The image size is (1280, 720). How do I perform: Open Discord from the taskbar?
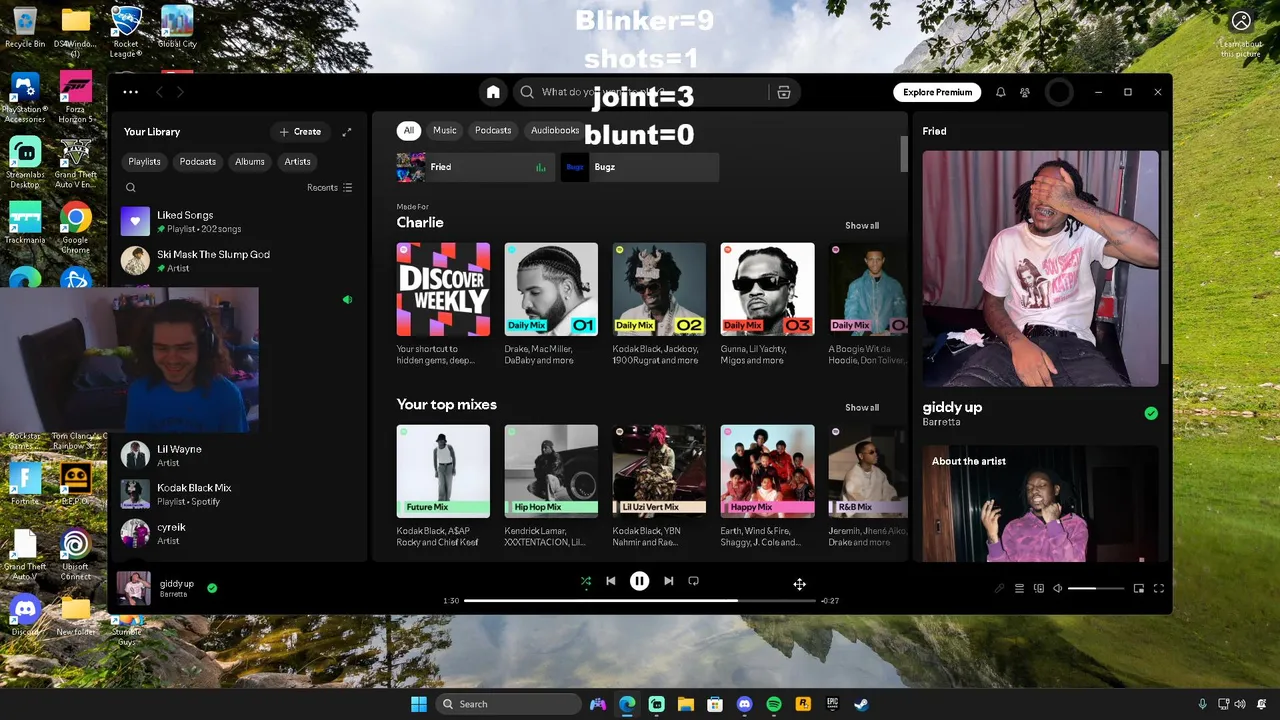[744, 704]
